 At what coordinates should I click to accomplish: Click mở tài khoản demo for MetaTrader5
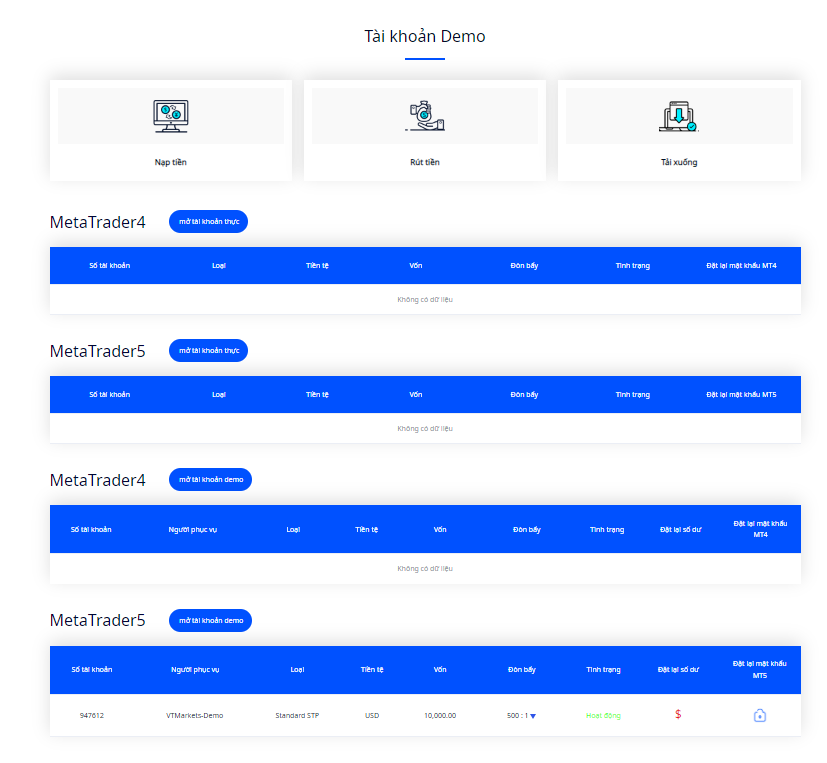click(210, 620)
